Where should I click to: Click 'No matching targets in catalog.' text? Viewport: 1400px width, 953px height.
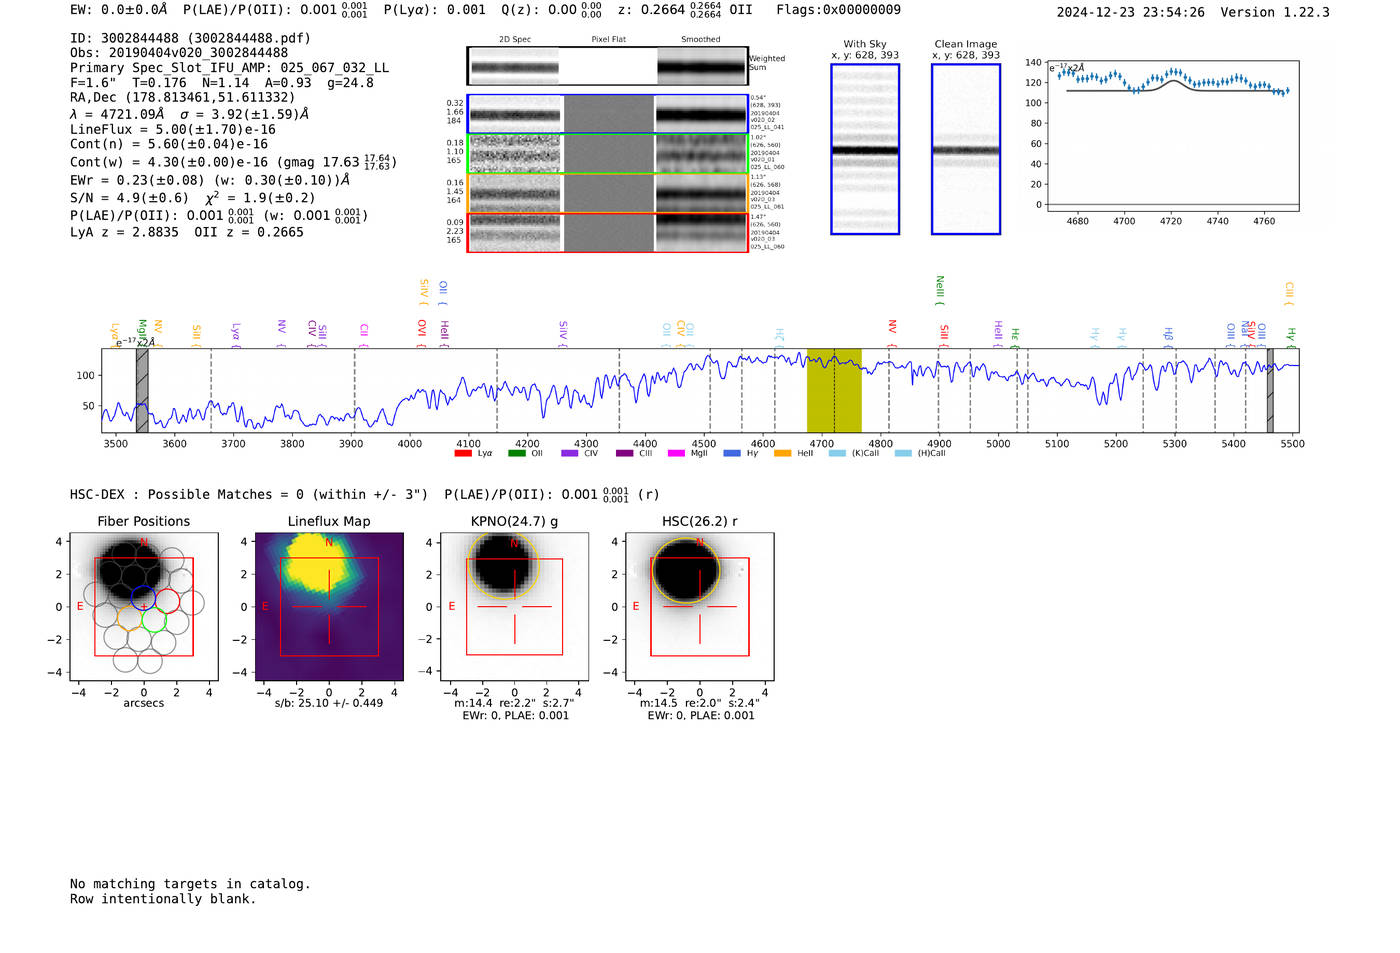190,884
